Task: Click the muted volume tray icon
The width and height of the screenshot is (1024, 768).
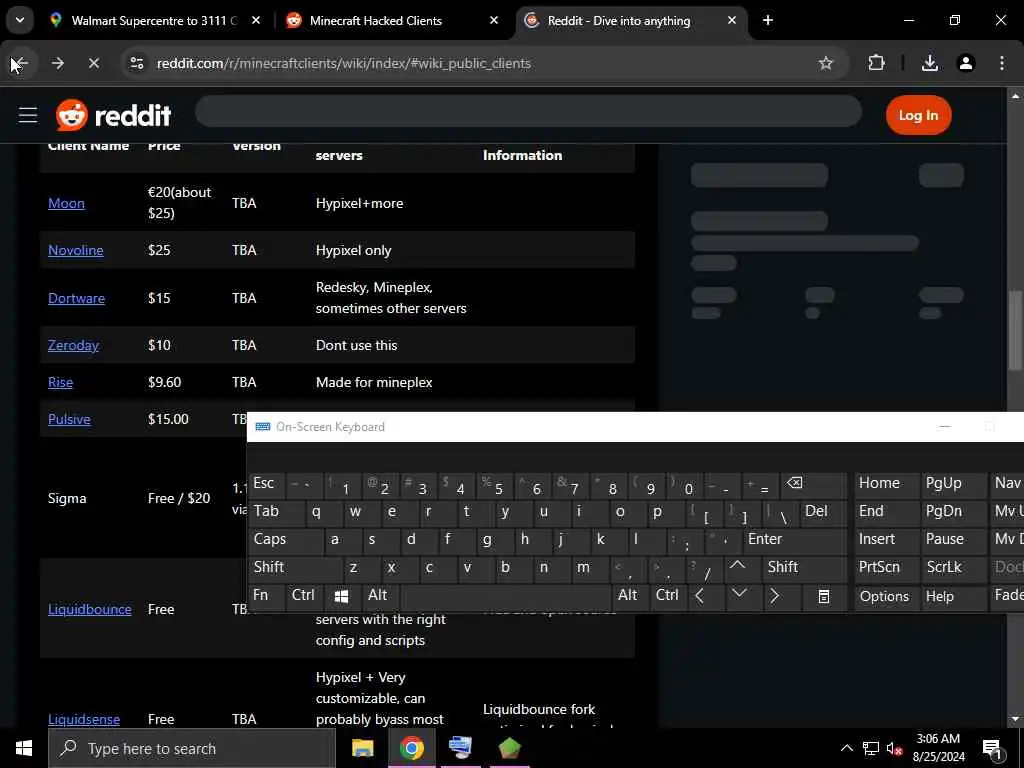Action: click(895, 748)
